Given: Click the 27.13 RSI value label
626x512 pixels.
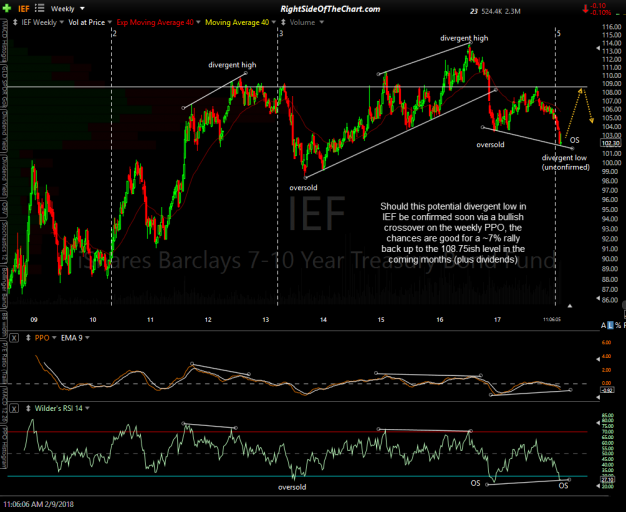Looking at the screenshot, I should pyautogui.click(x=608, y=479).
